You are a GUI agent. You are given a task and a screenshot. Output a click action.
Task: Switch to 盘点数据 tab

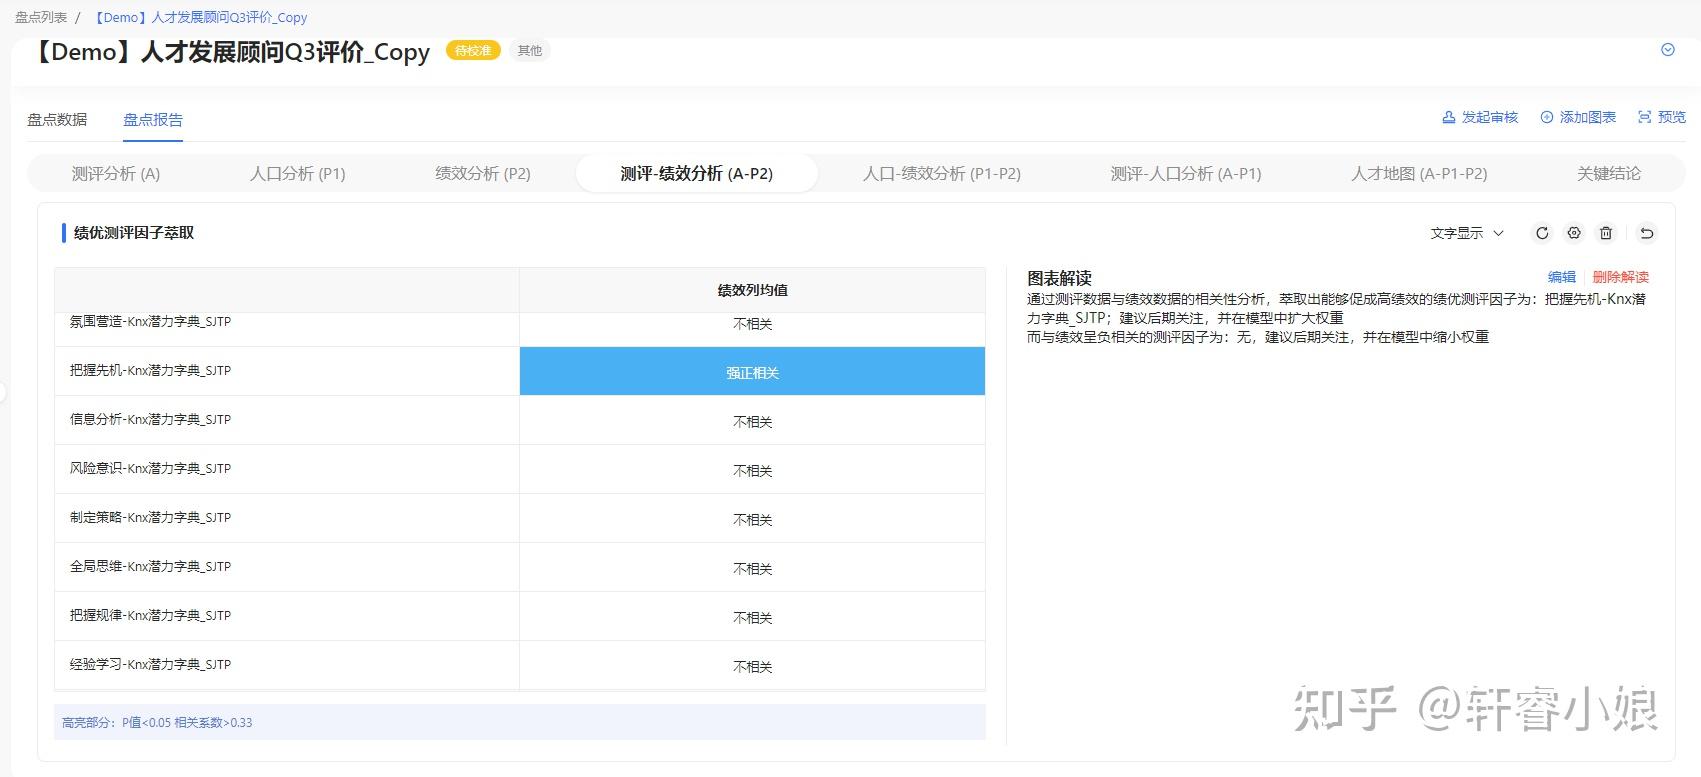57,119
